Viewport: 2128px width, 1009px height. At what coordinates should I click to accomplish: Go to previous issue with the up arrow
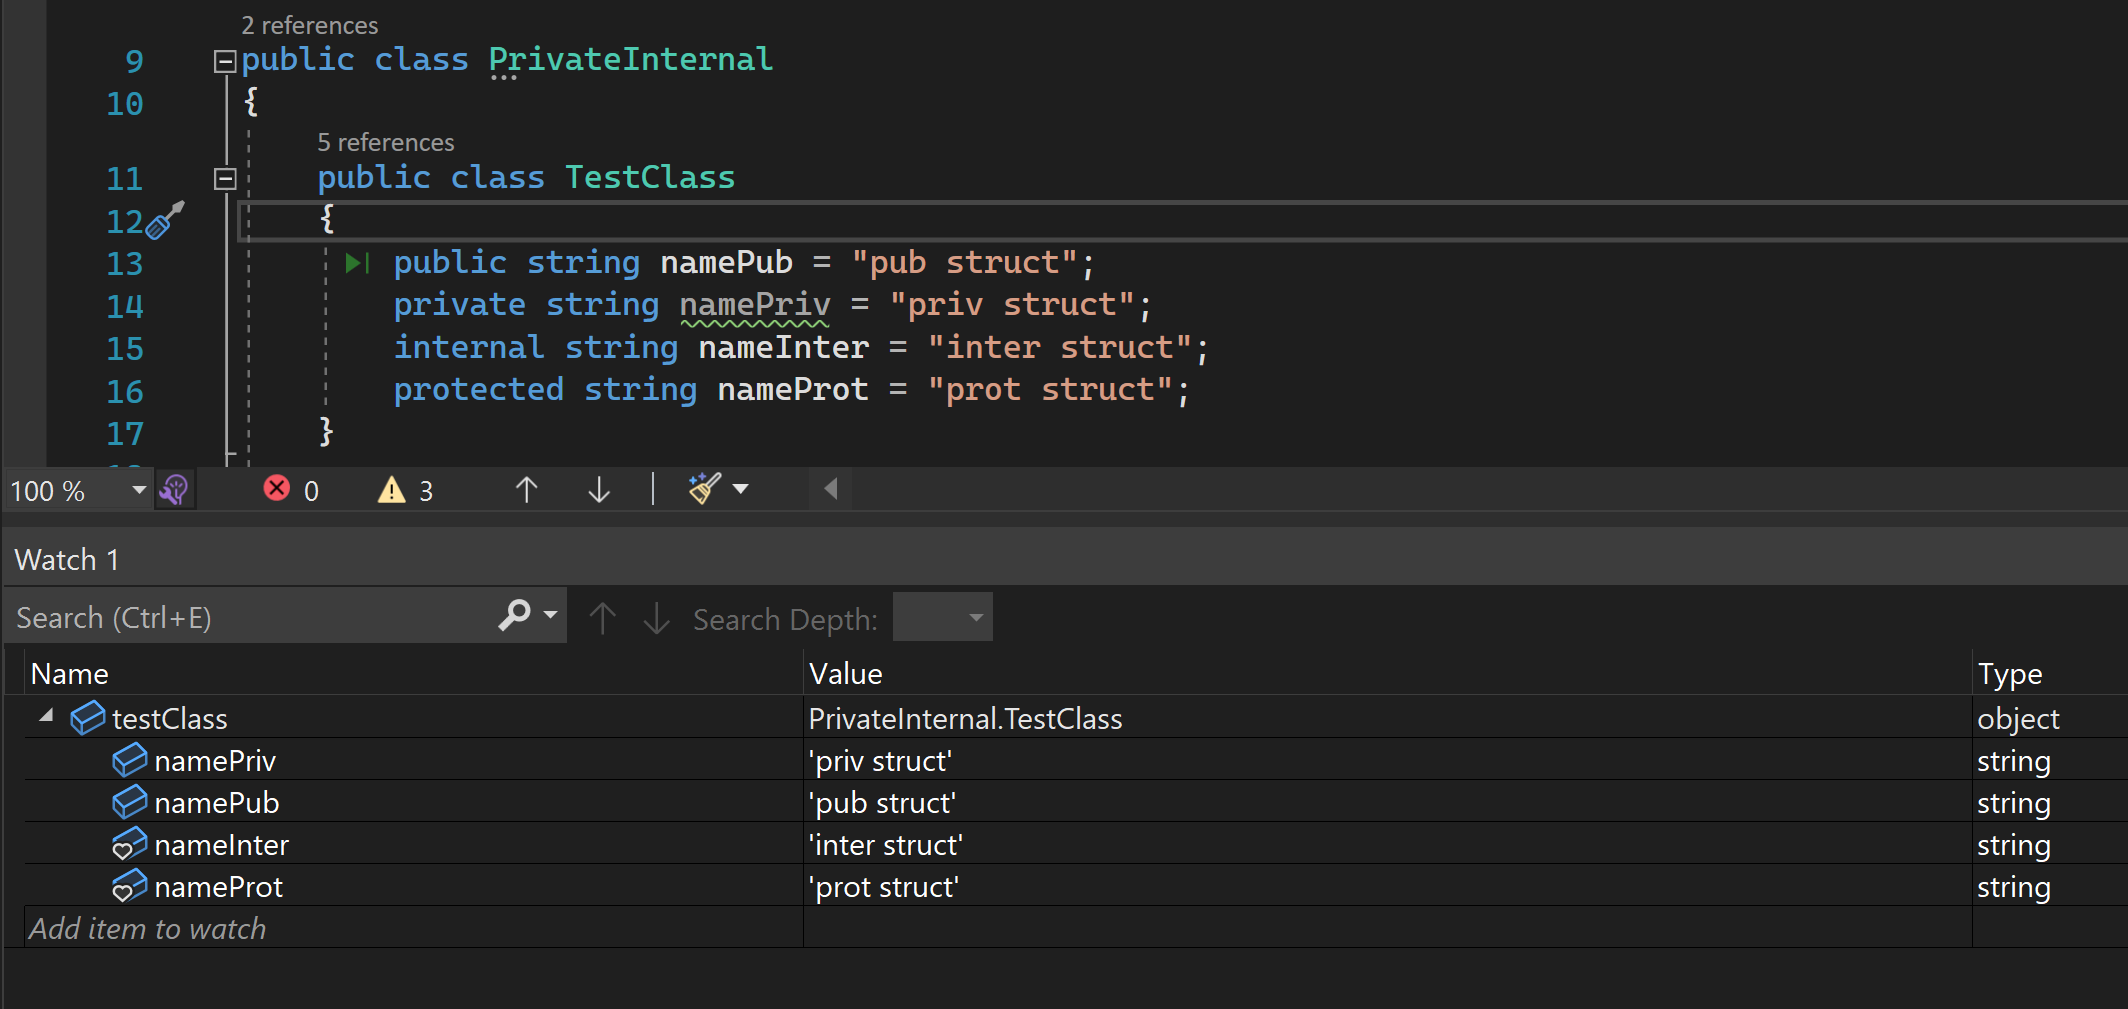[x=526, y=489]
